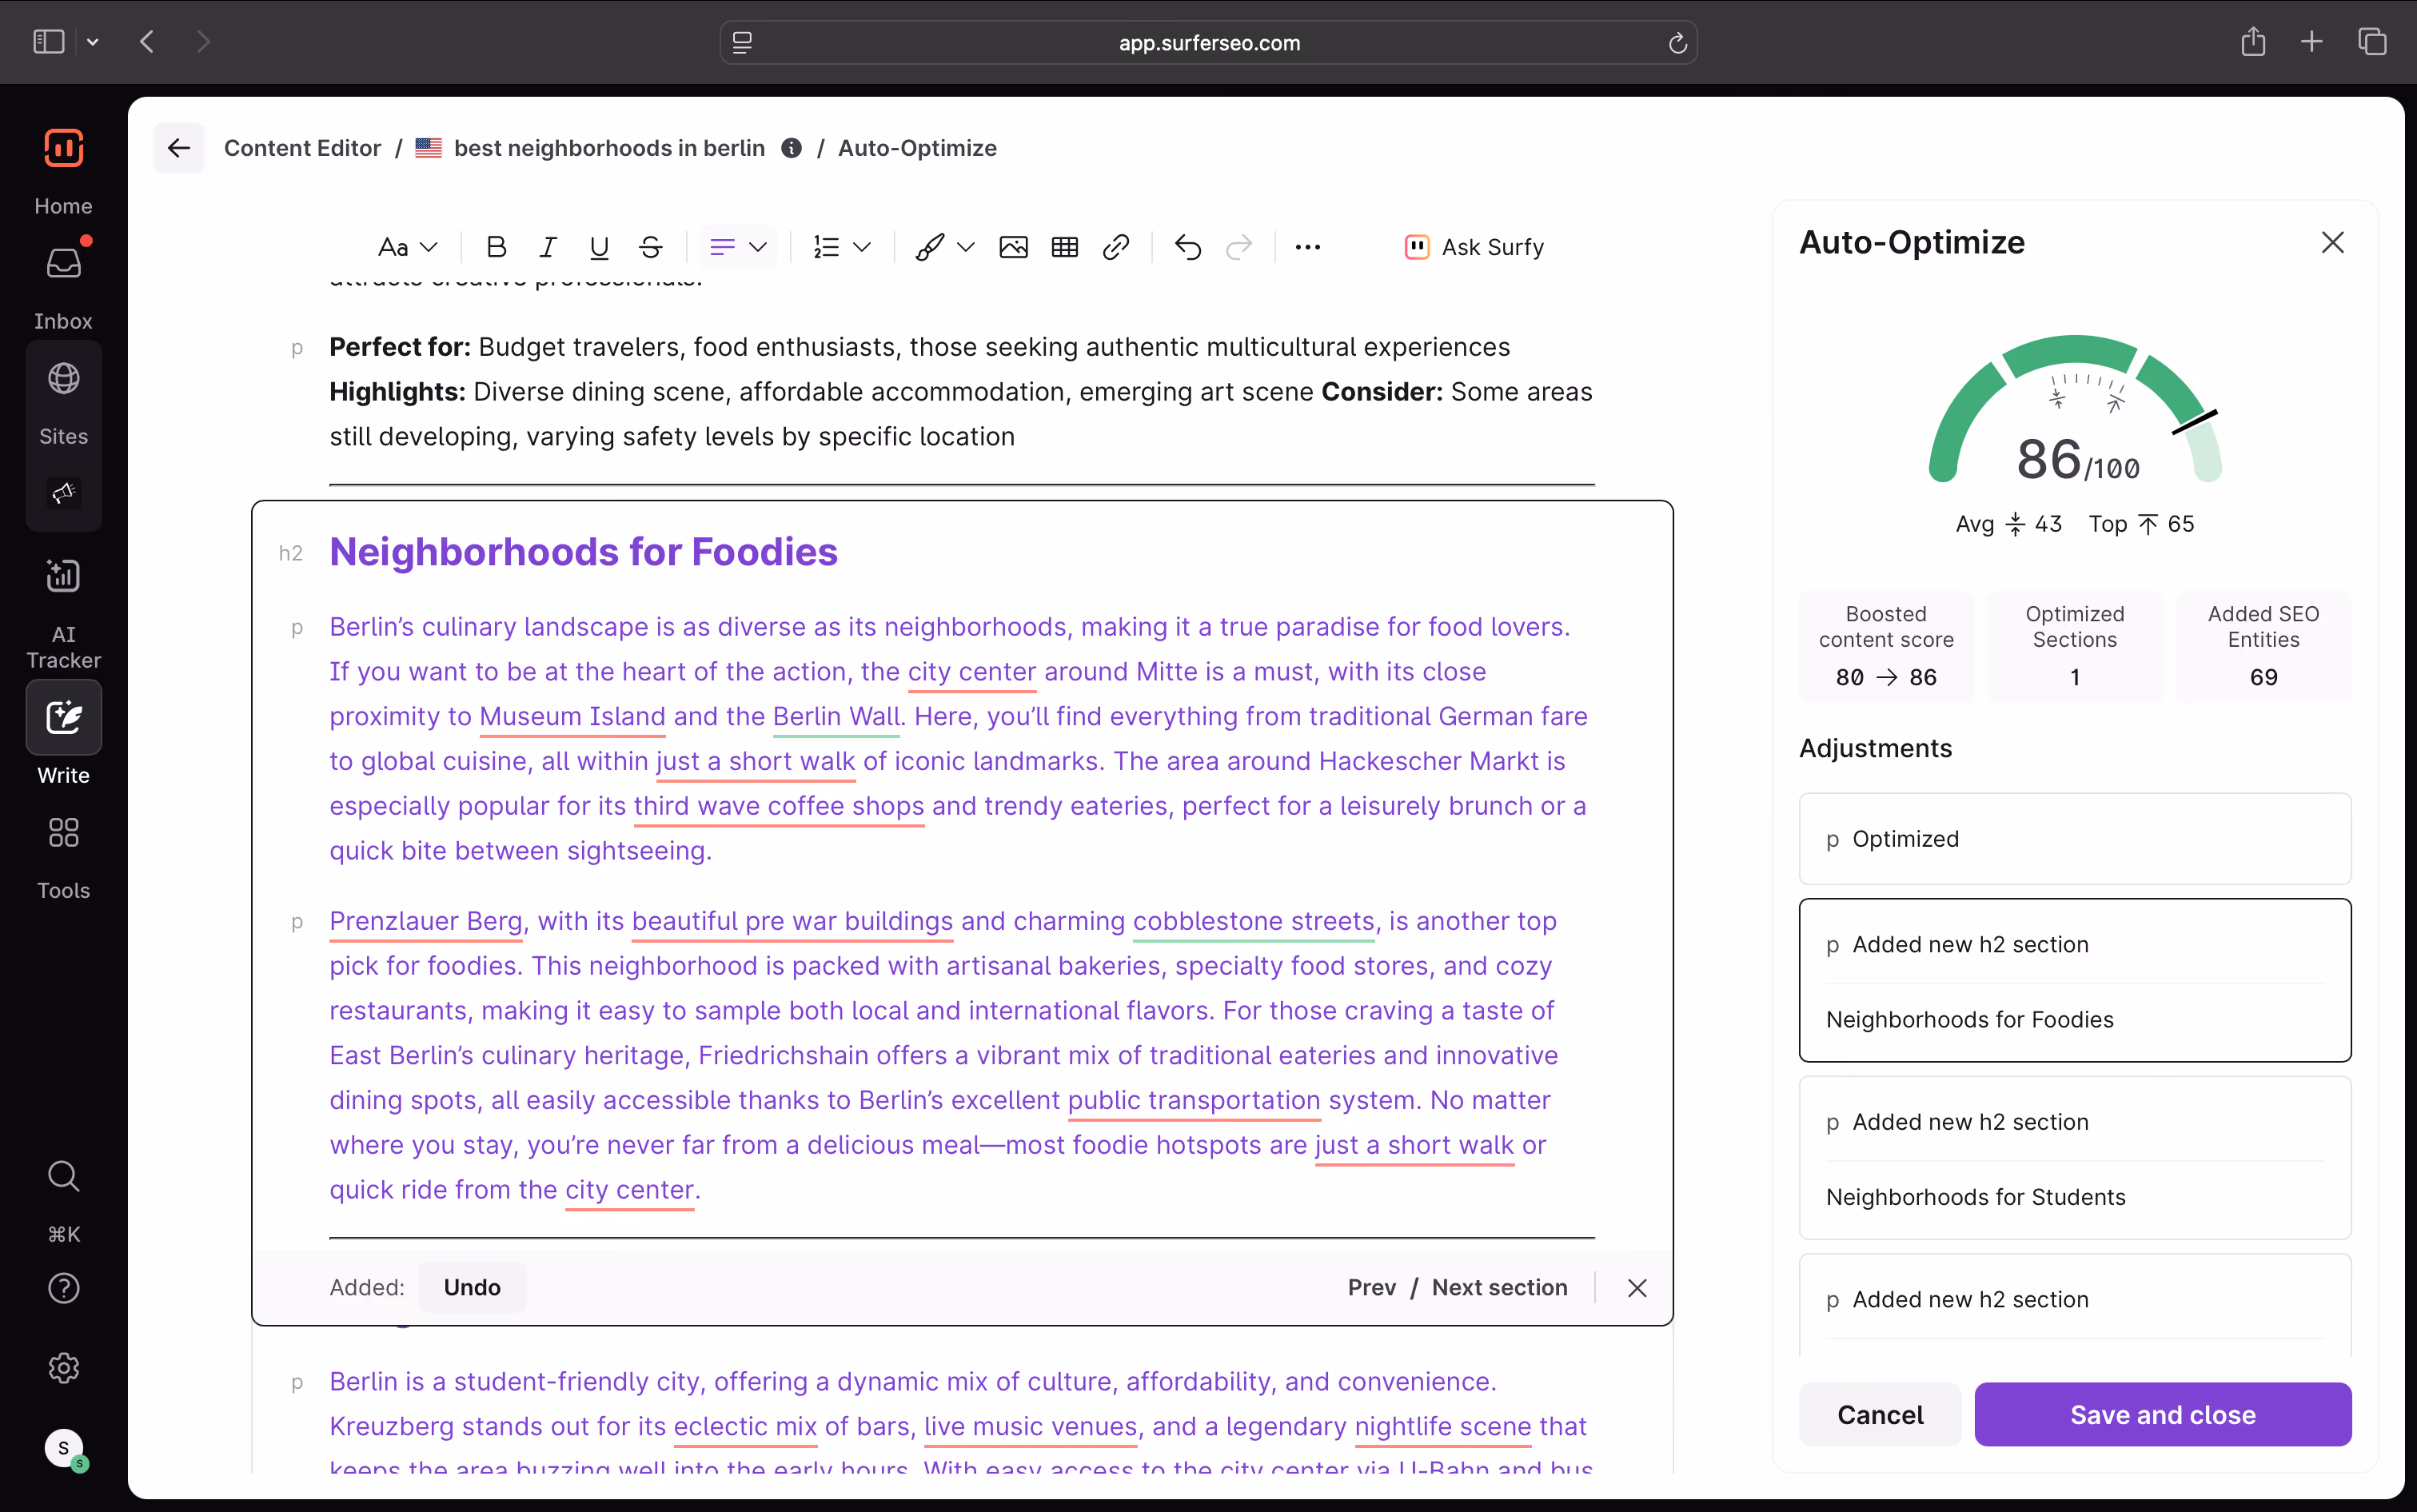Open the text alignment dropdown

point(738,247)
